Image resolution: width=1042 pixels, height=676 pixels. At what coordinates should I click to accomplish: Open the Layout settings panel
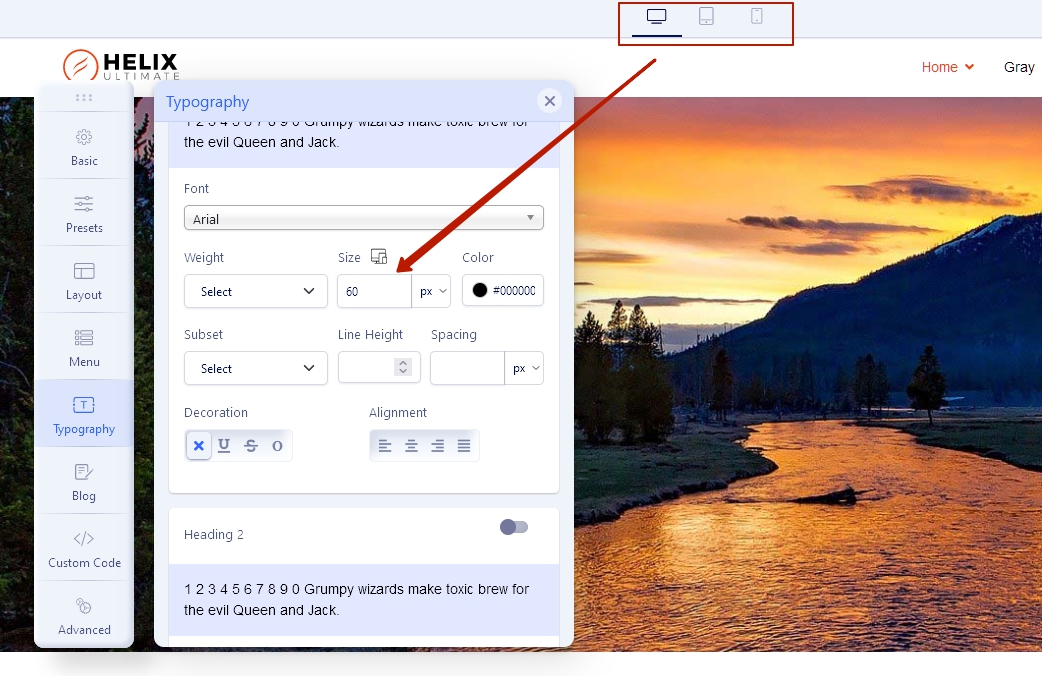tap(84, 280)
